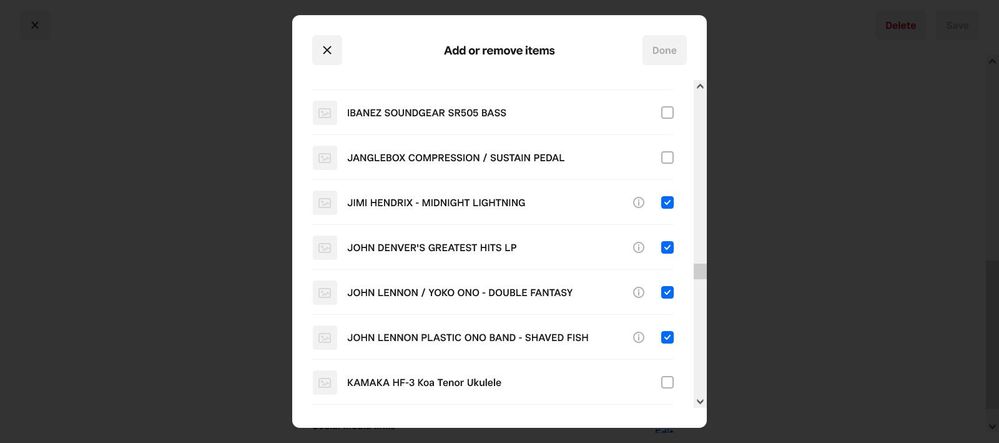999x443 pixels.
Task: Uncheck JIMI HENDRIX - MIDNIGHT LIGHTNING checkbox
Action: point(667,203)
